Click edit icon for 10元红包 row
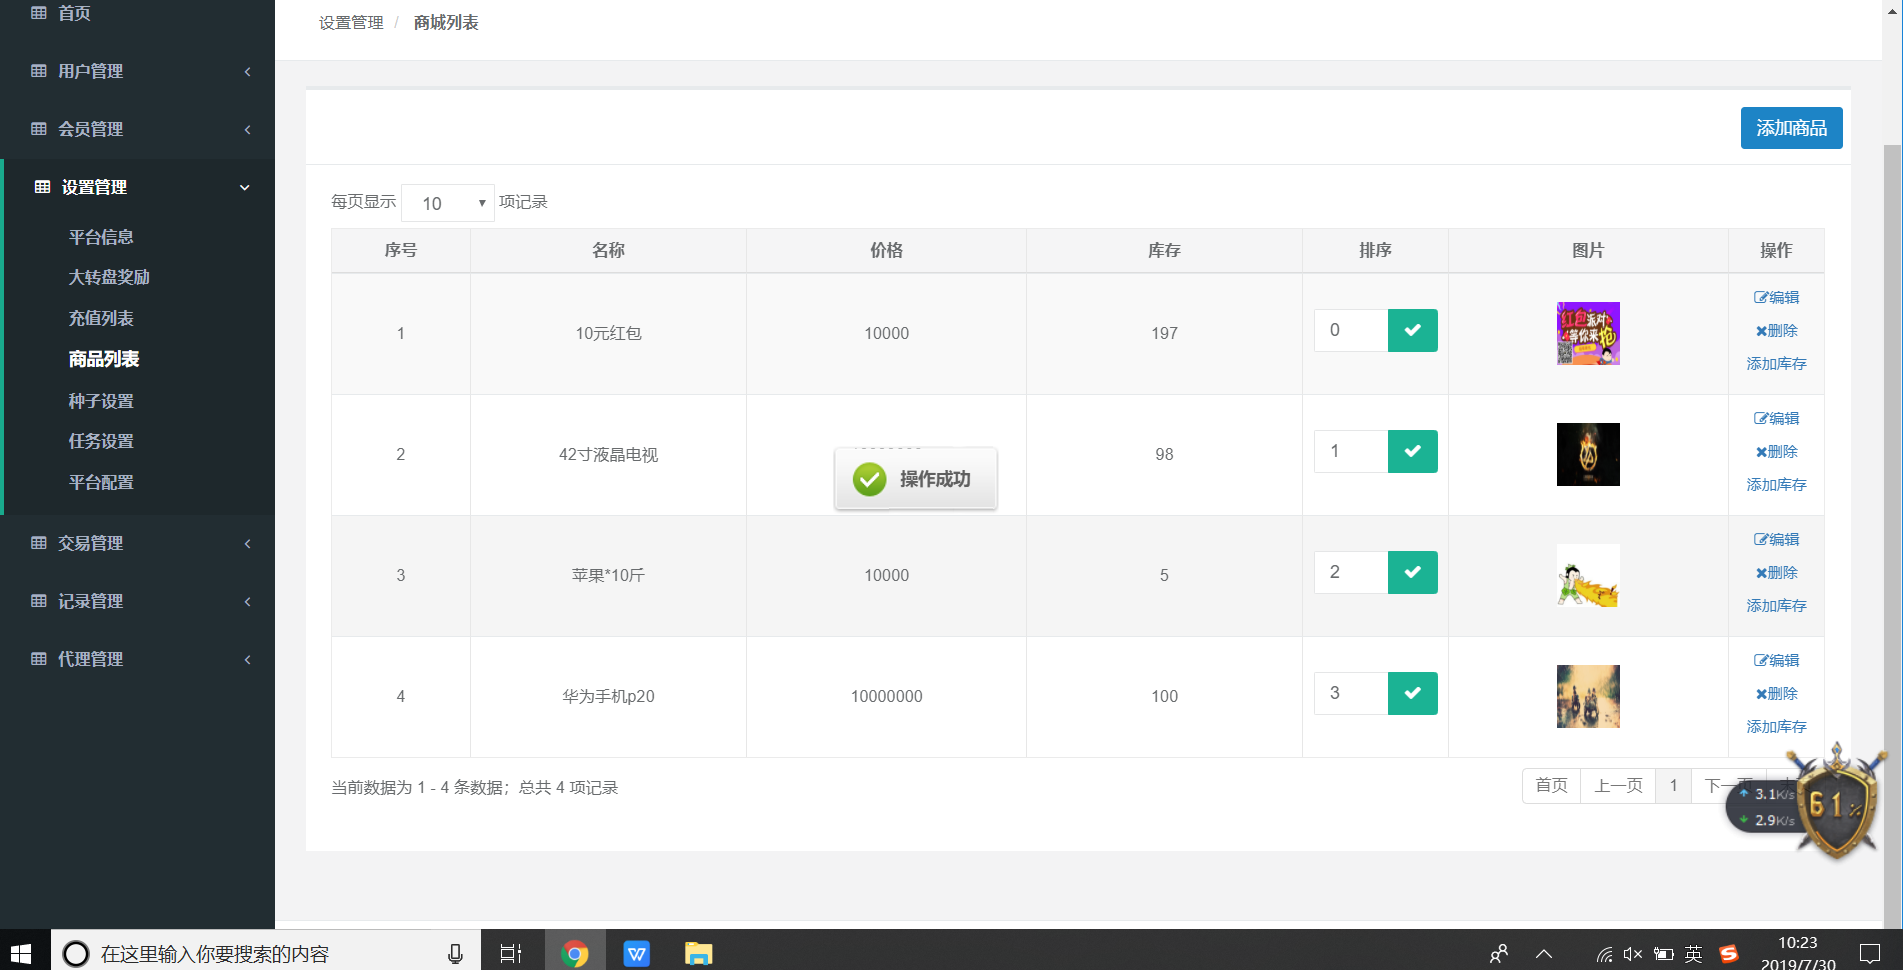The height and width of the screenshot is (970, 1903). click(x=1776, y=297)
